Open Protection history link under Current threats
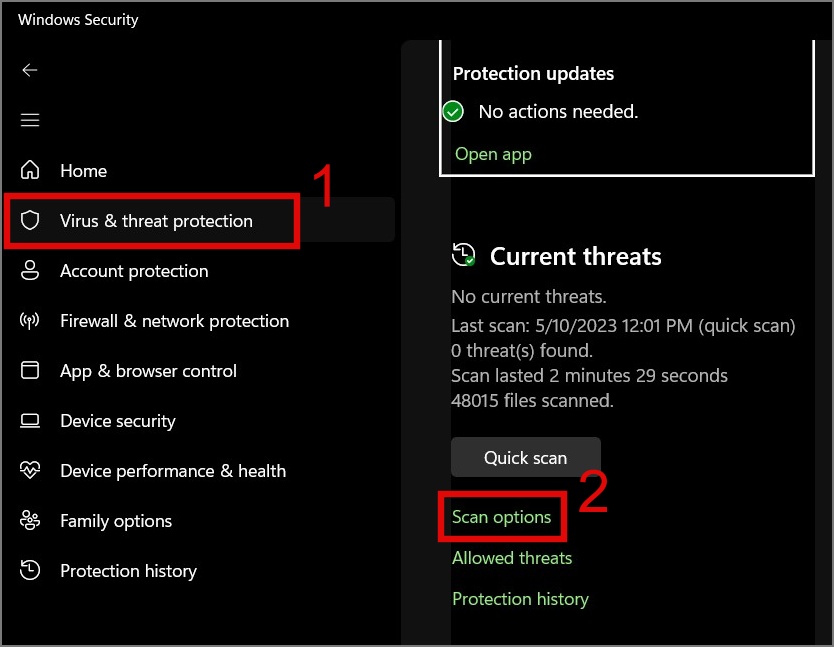The image size is (834, 647). point(520,599)
